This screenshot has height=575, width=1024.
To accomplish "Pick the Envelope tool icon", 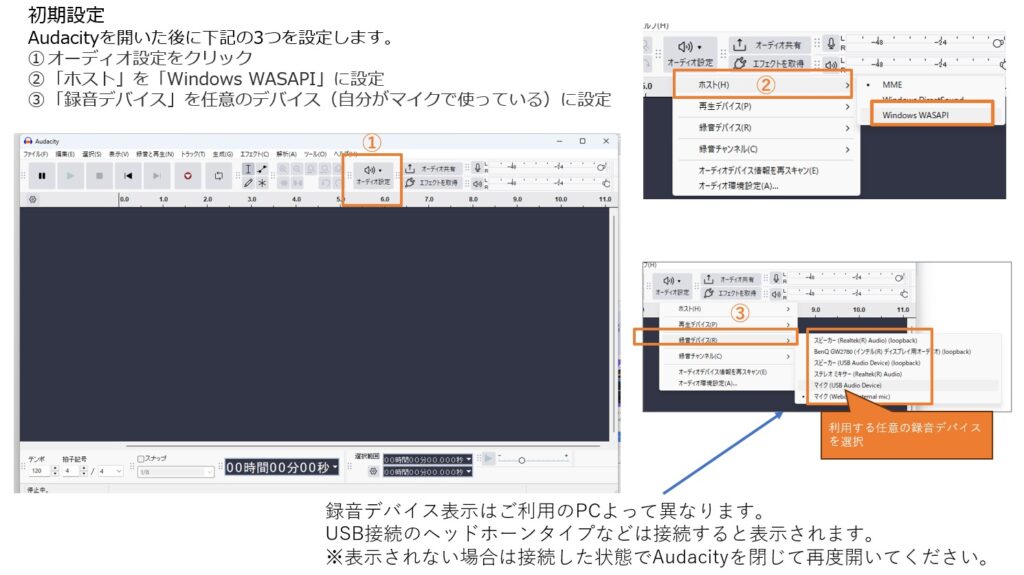I will tap(263, 169).
